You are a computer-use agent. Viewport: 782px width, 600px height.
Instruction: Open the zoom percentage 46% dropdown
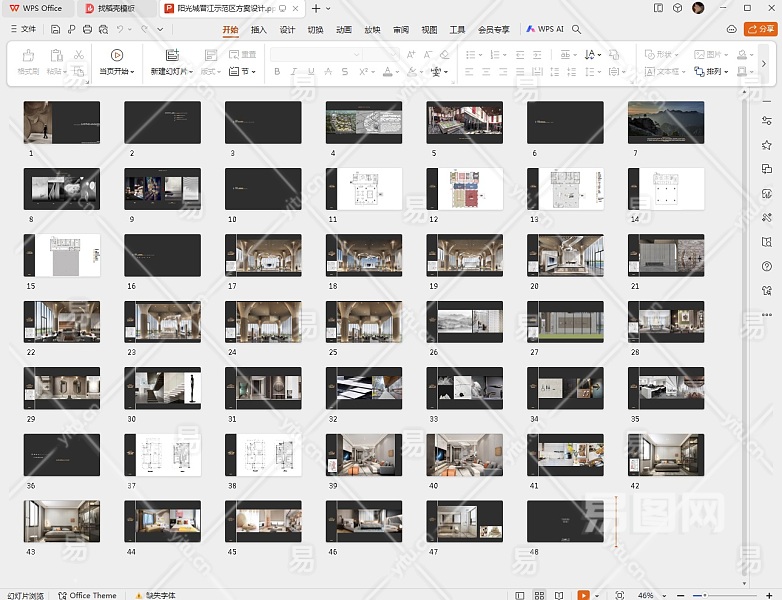pos(650,595)
